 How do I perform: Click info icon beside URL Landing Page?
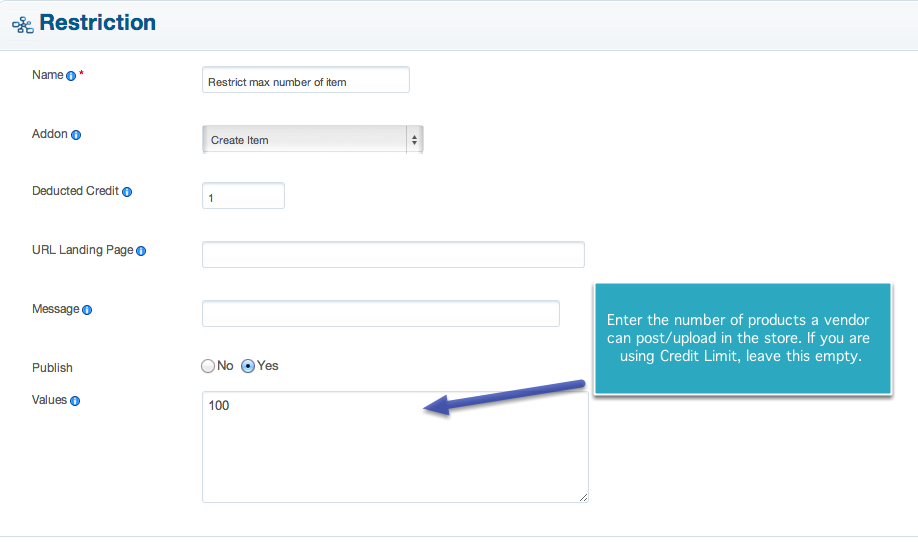point(141,251)
